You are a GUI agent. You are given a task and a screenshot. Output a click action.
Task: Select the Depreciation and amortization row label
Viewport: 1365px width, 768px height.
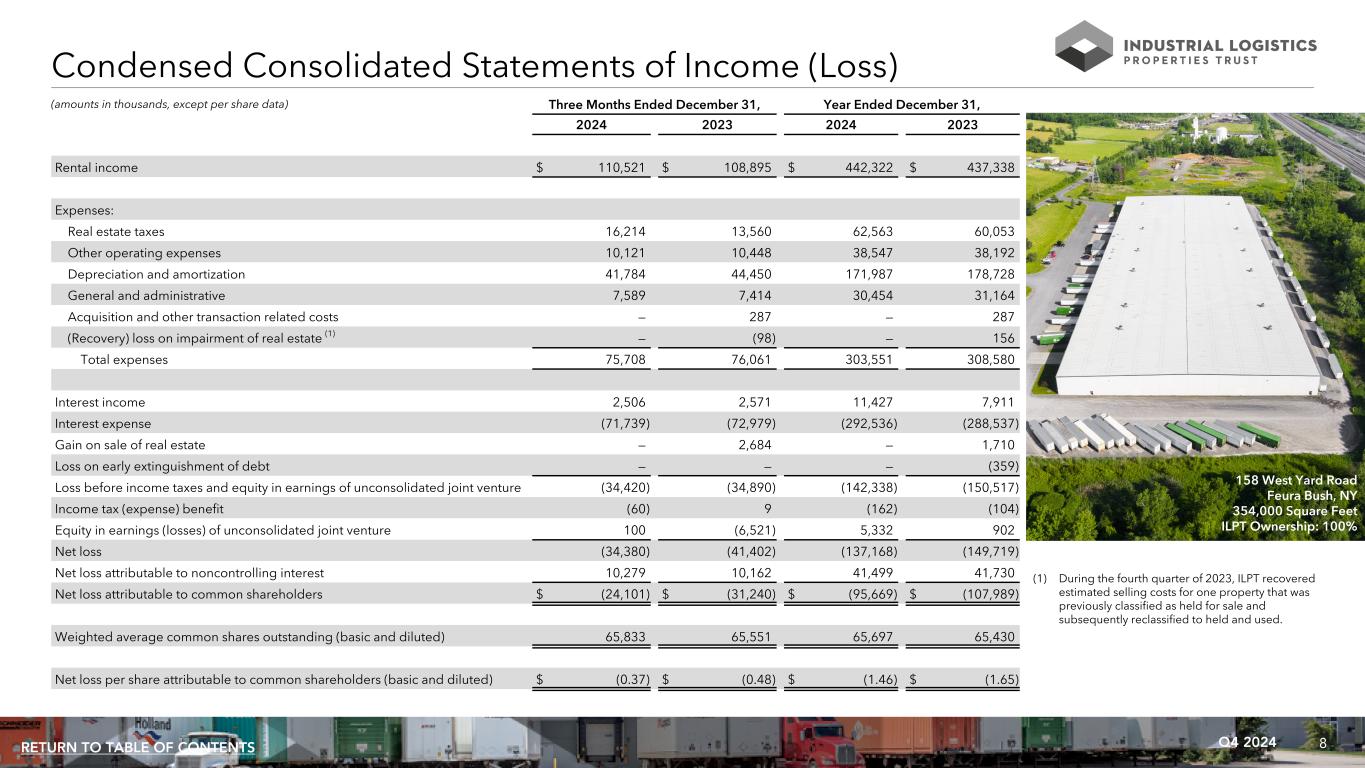(156, 274)
